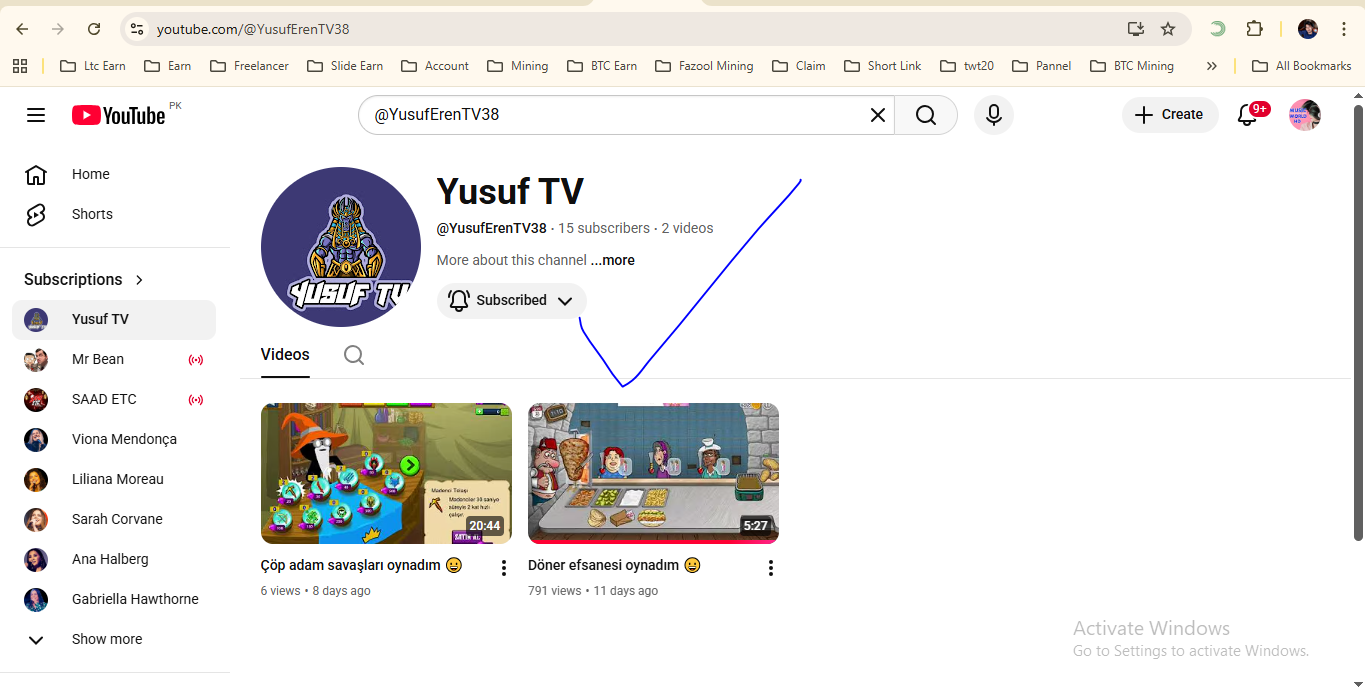
Task: Go to YouTube home via logo
Action: point(119,115)
